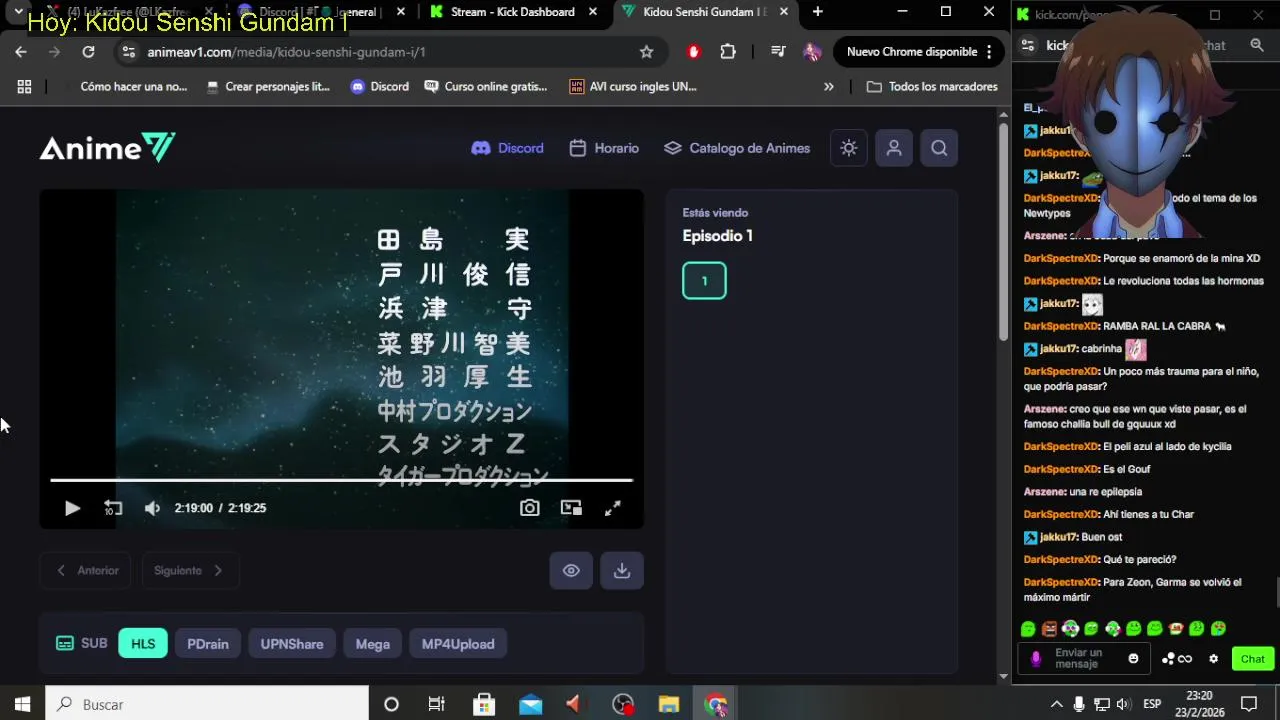
Task: Toggle the light/dark theme sun icon
Action: tap(849, 148)
